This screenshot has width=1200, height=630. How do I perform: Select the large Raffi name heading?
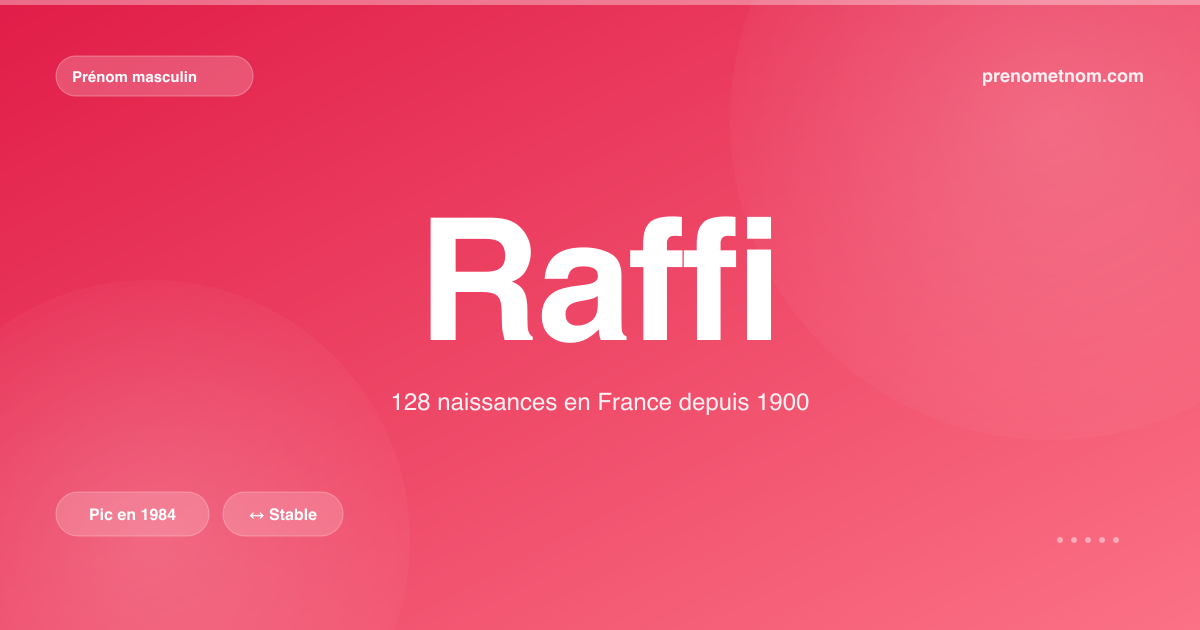pos(600,279)
